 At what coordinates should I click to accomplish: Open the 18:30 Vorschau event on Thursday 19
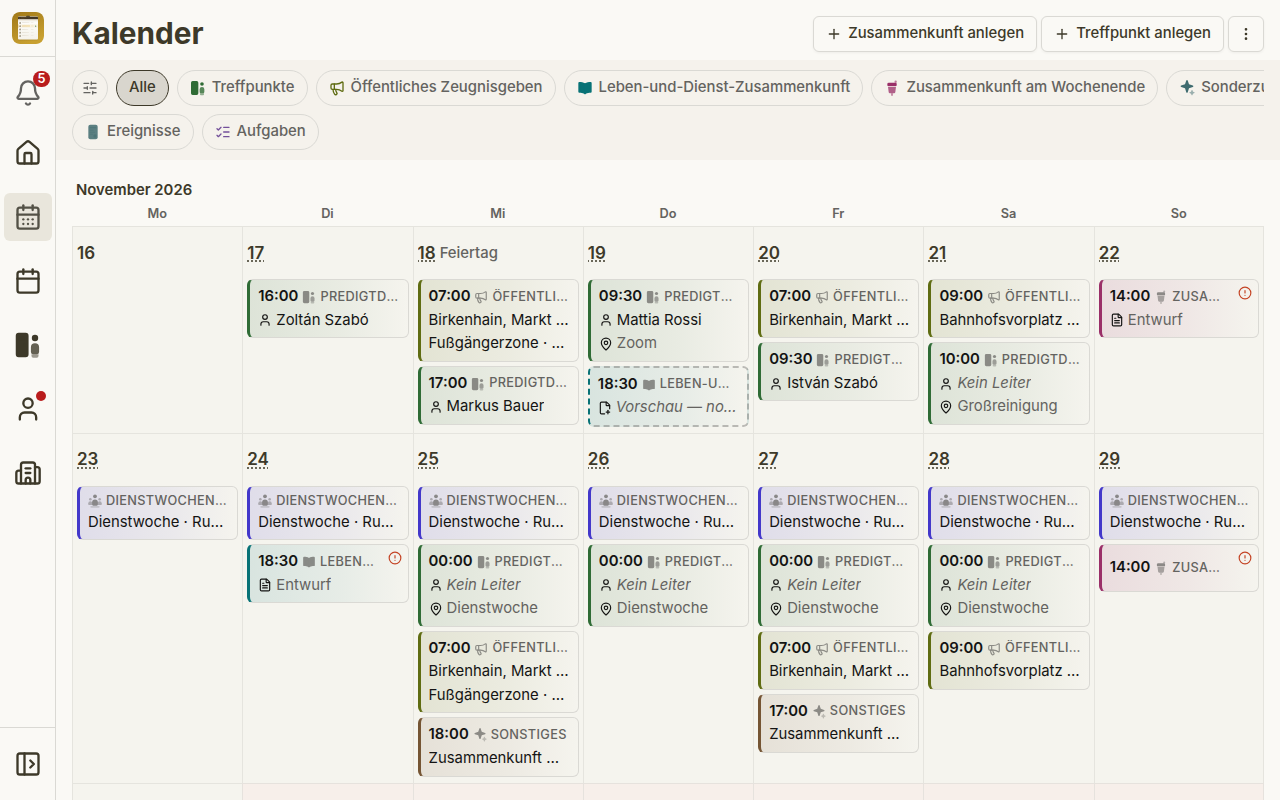point(668,396)
